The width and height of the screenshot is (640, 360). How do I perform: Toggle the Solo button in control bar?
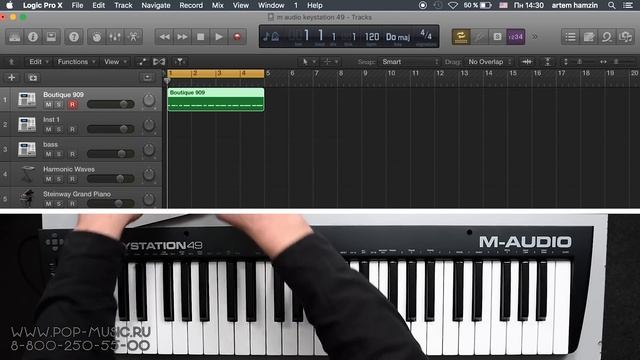497,37
